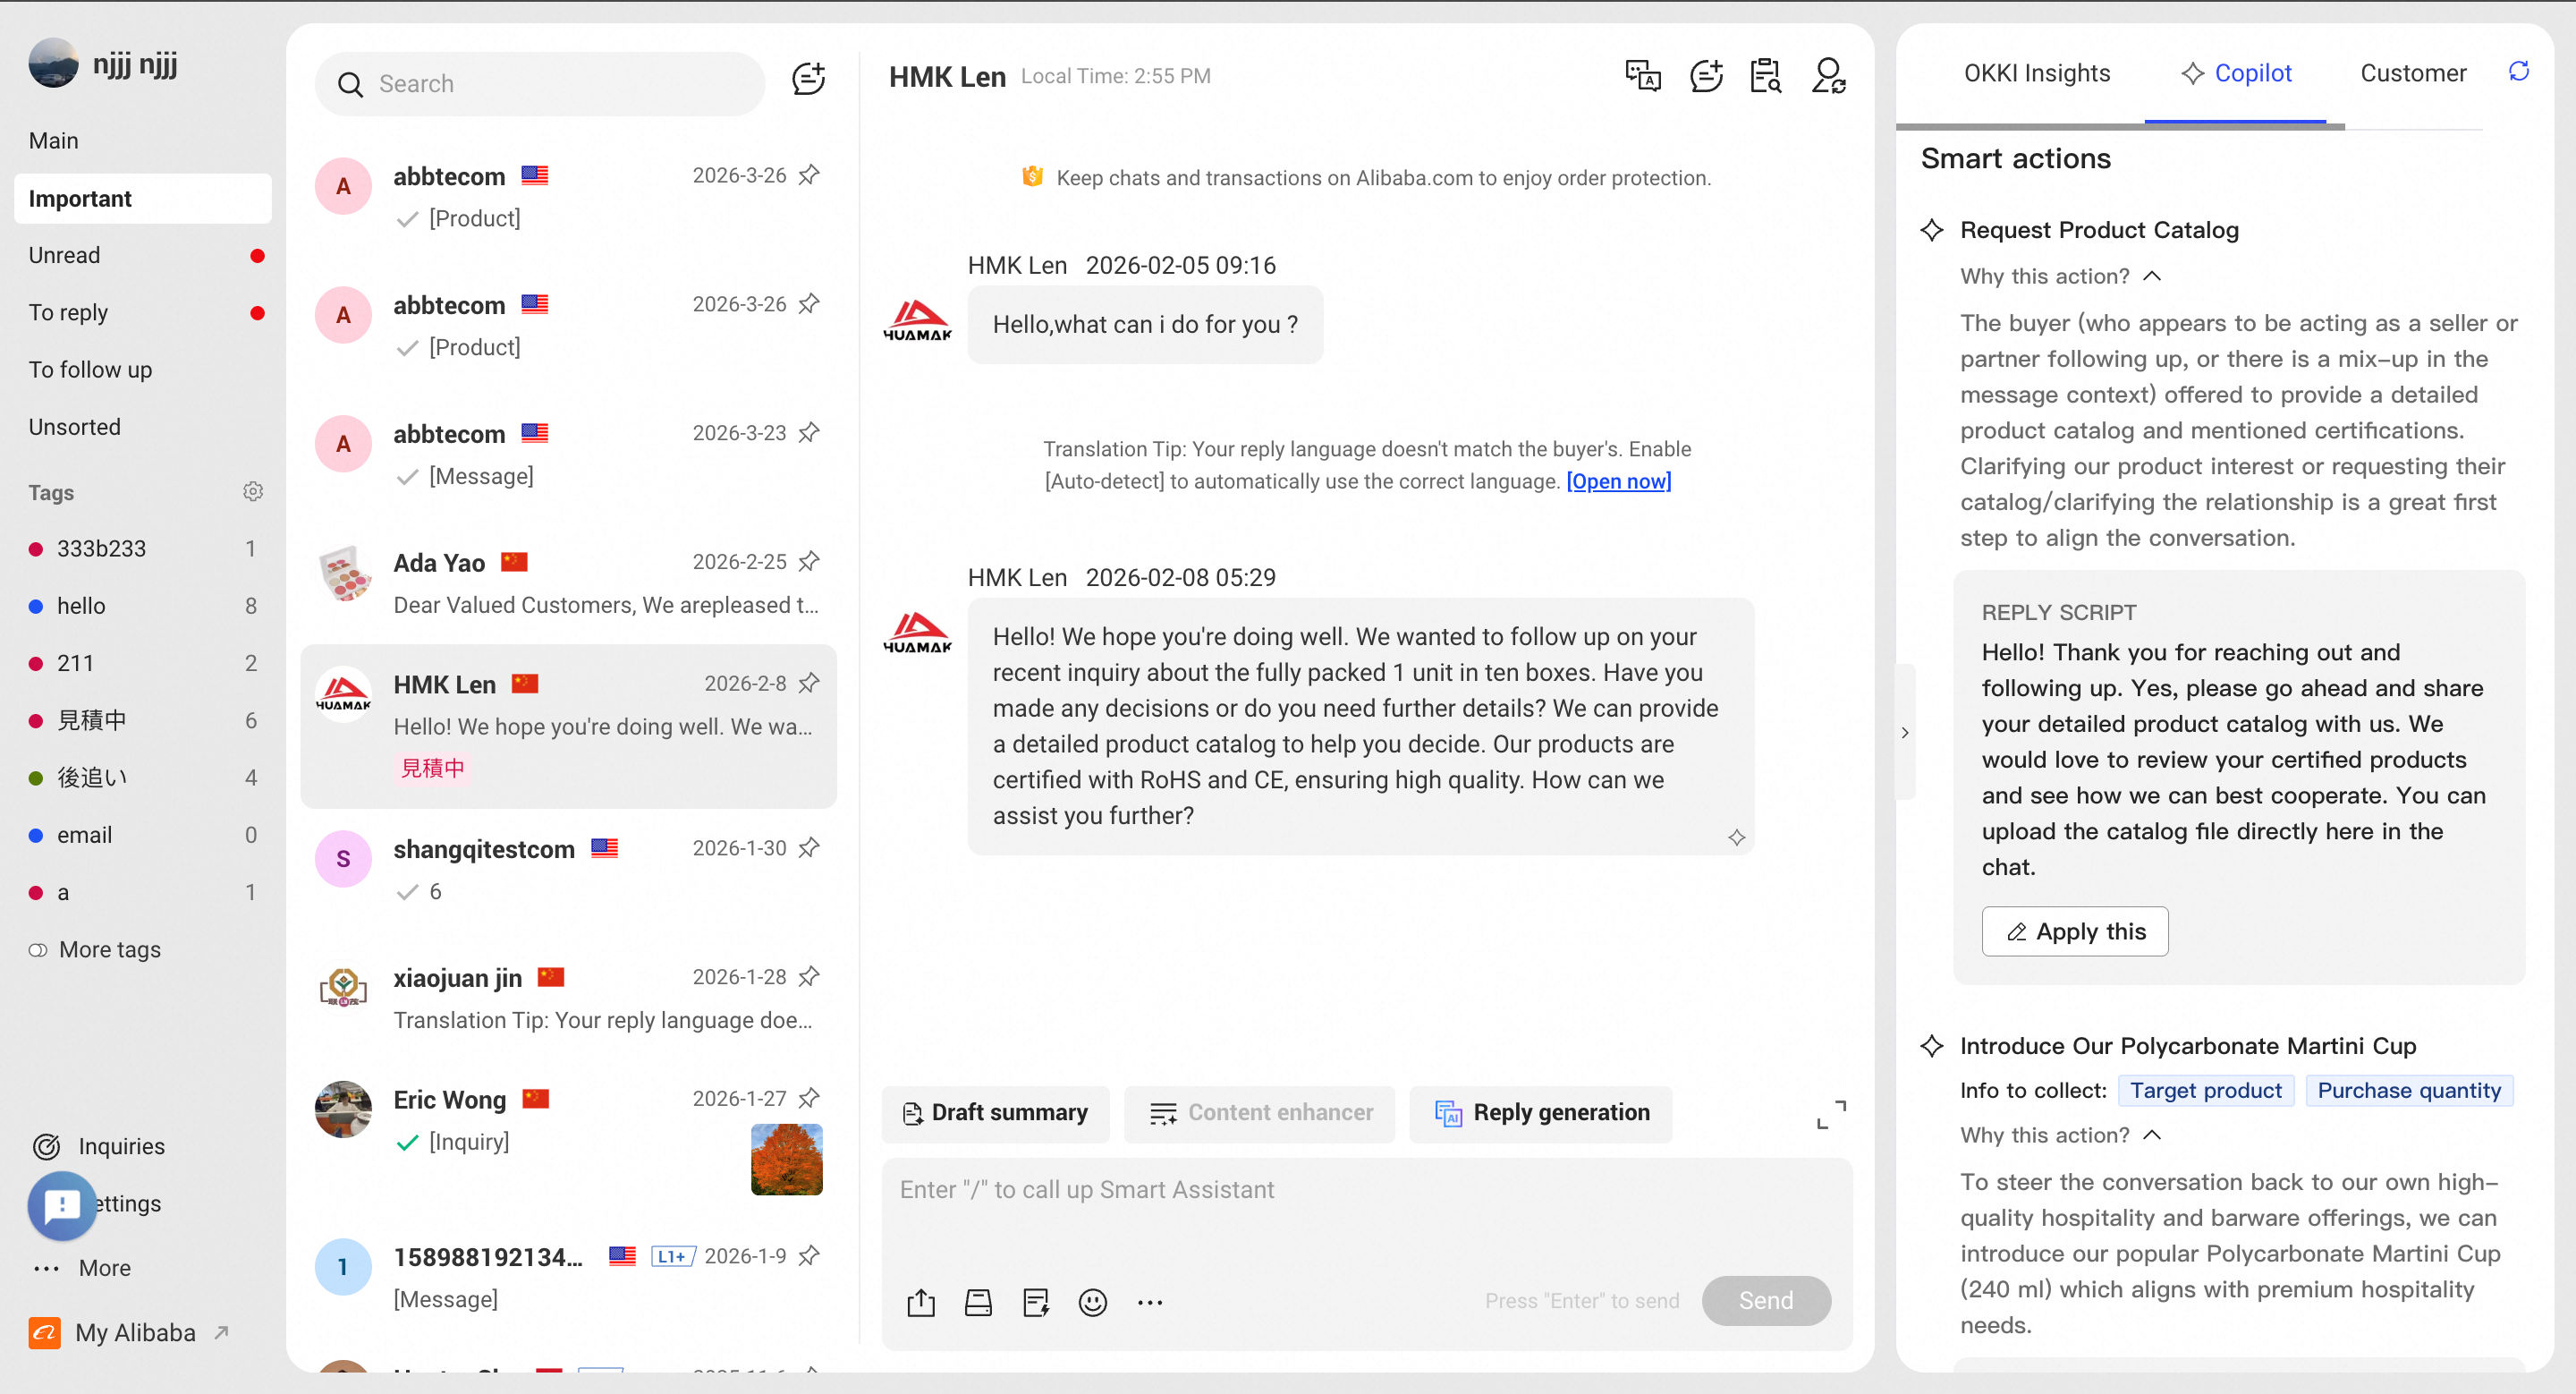Expand the message input box
This screenshot has width=2576, height=1394.
point(1831,1114)
